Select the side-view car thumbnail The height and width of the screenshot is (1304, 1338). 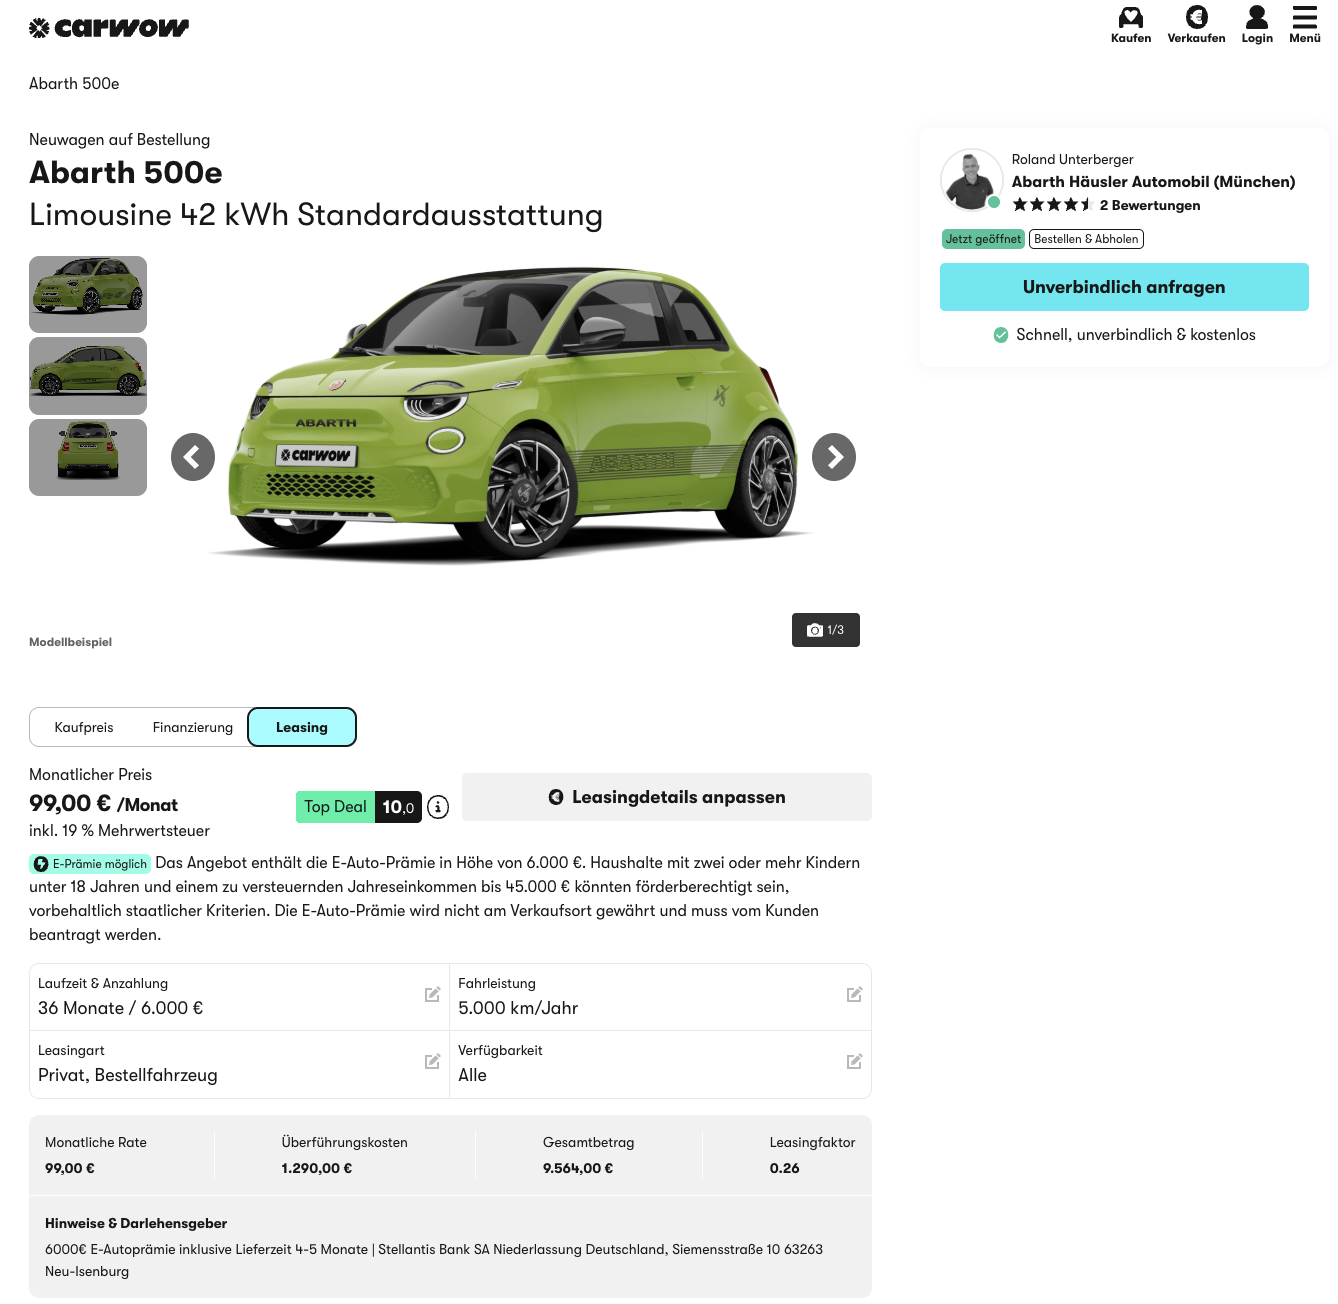point(88,376)
